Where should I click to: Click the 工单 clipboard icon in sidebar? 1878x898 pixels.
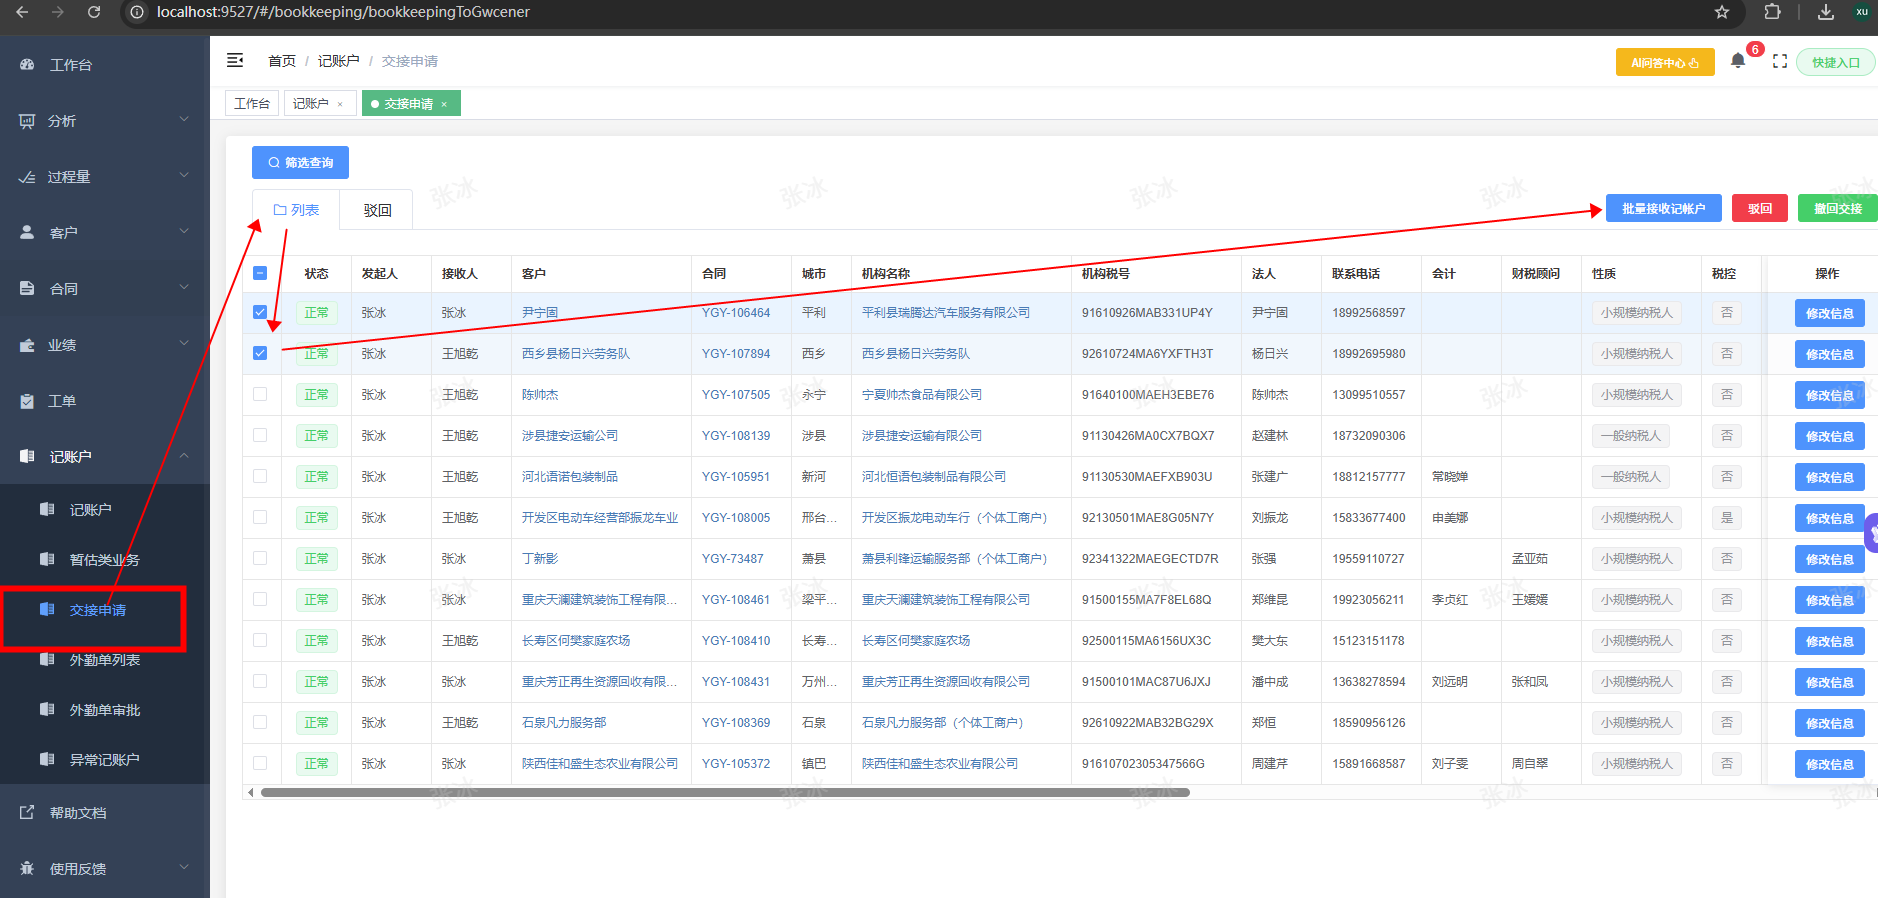27,401
